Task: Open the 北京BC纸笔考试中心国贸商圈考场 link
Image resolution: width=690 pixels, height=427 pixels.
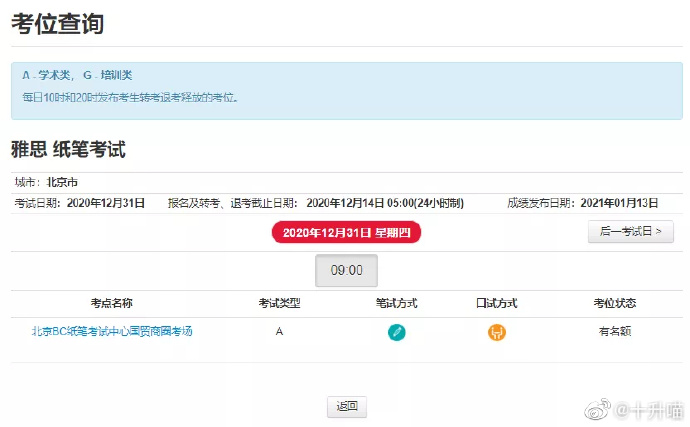Action: pyautogui.click(x=112, y=331)
